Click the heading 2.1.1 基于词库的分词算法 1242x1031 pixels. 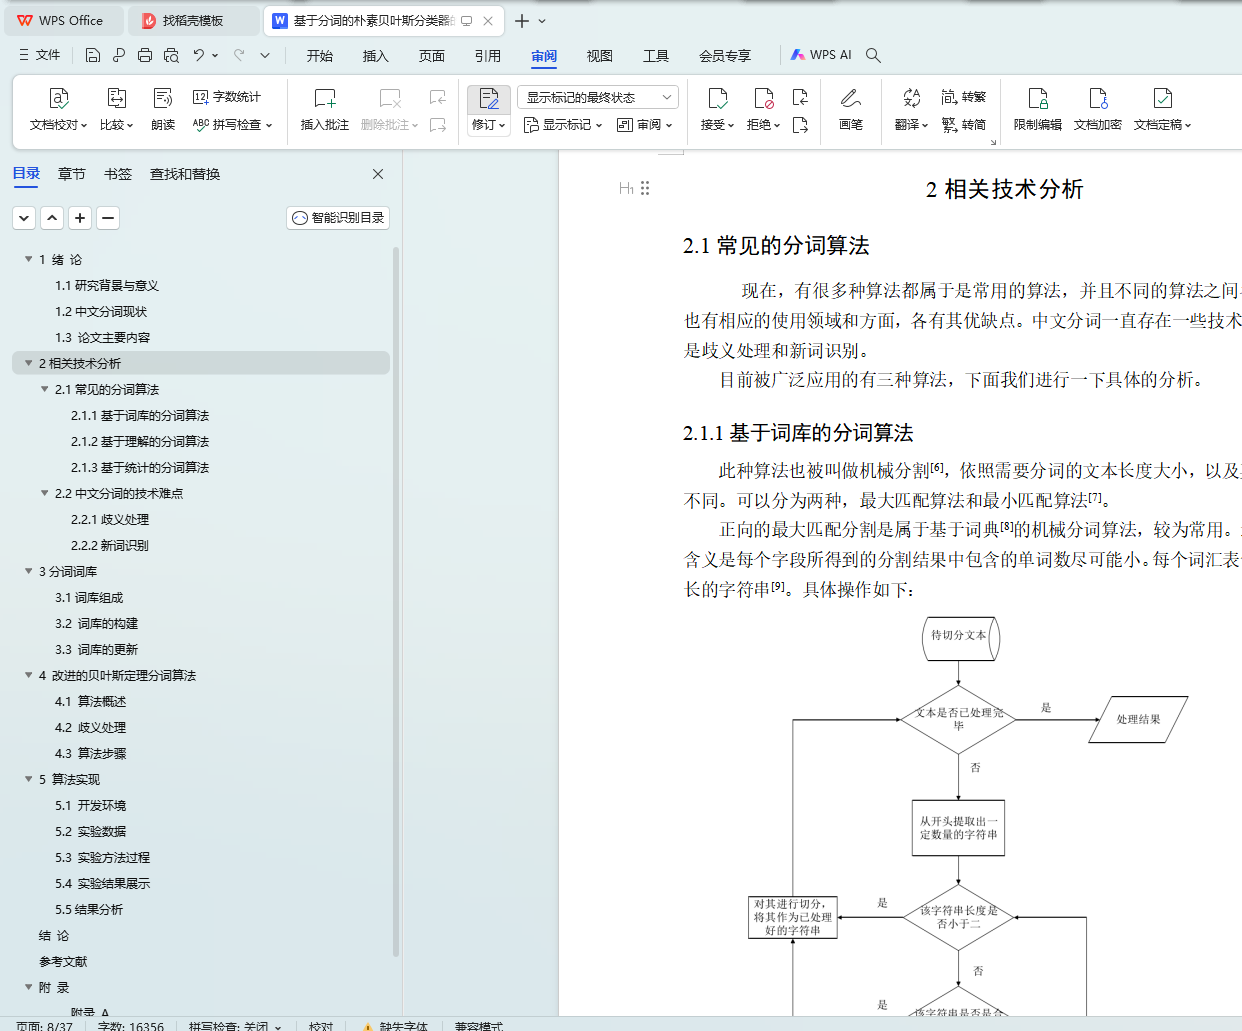[798, 433]
